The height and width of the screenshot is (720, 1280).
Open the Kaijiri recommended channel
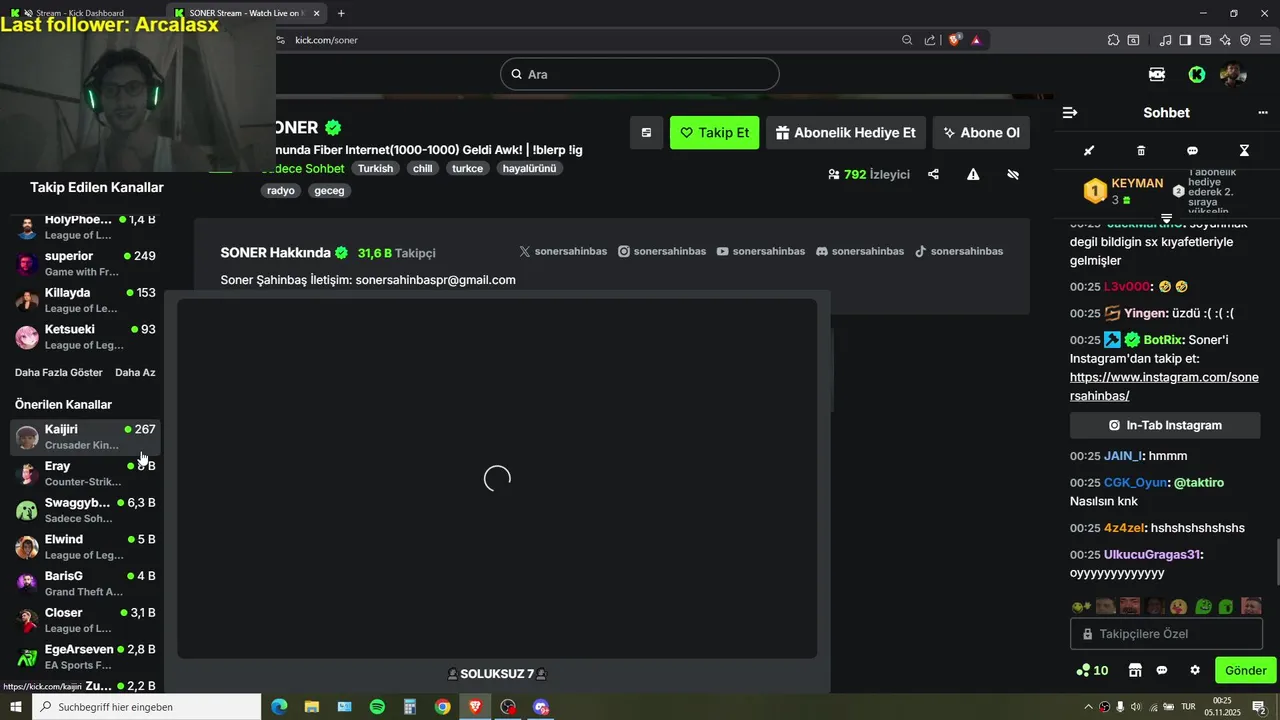pyautogui.click(x=85, y=437)
